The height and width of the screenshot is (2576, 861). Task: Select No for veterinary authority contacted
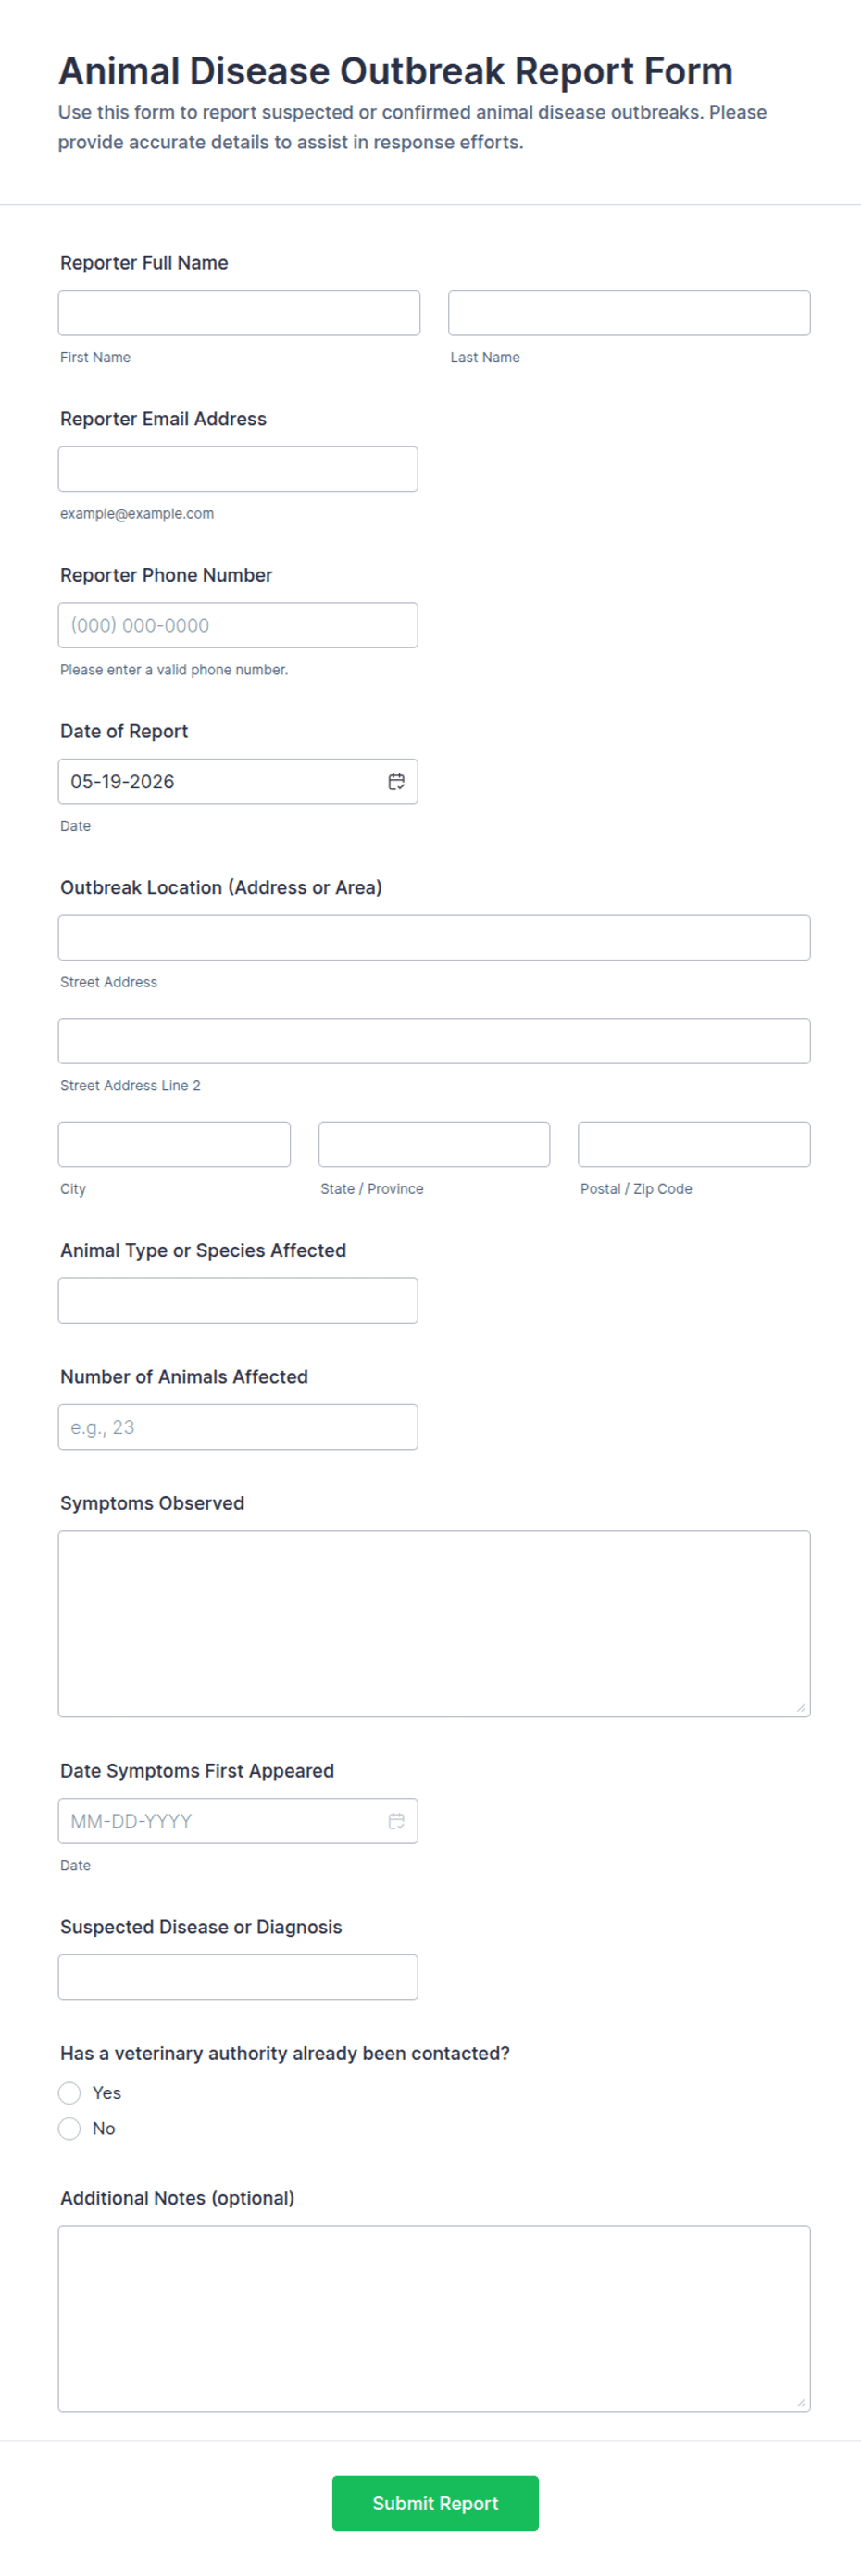[69, 2128]
